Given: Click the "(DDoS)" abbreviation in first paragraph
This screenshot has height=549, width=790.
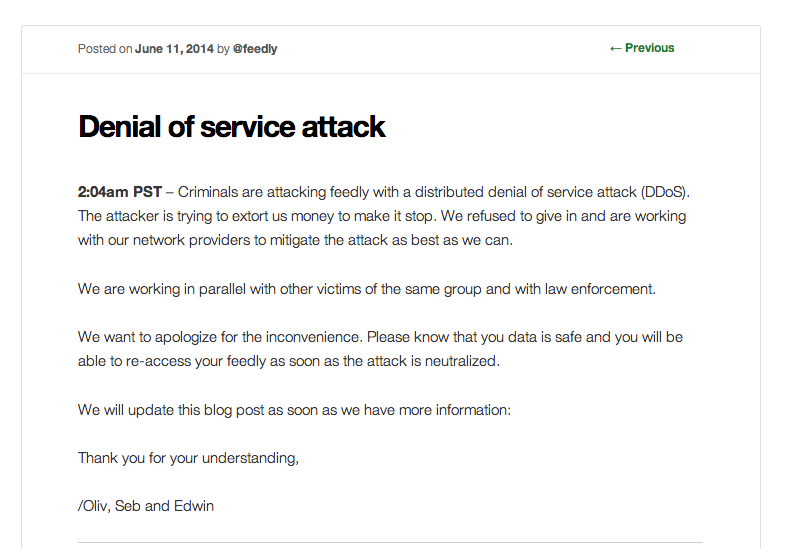Looking at the screenshot, I should tap(666, 192).
